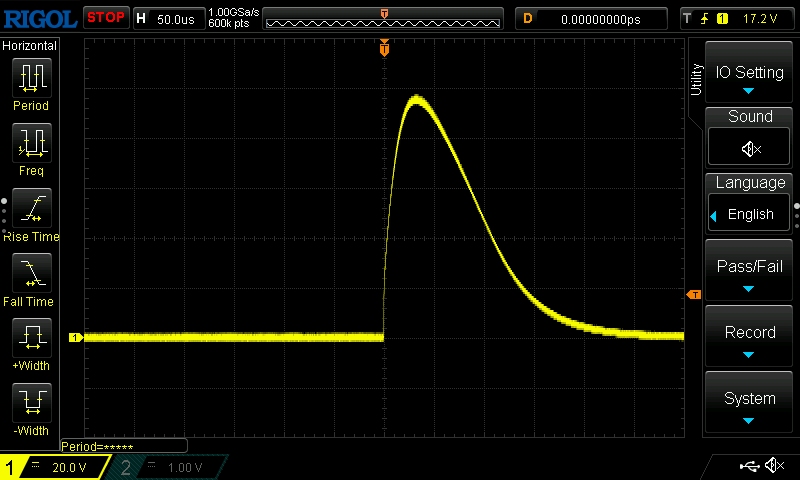Click the muted speaker icon under Sound
This screenshot has width=800, height=480.
pos(750,148)
